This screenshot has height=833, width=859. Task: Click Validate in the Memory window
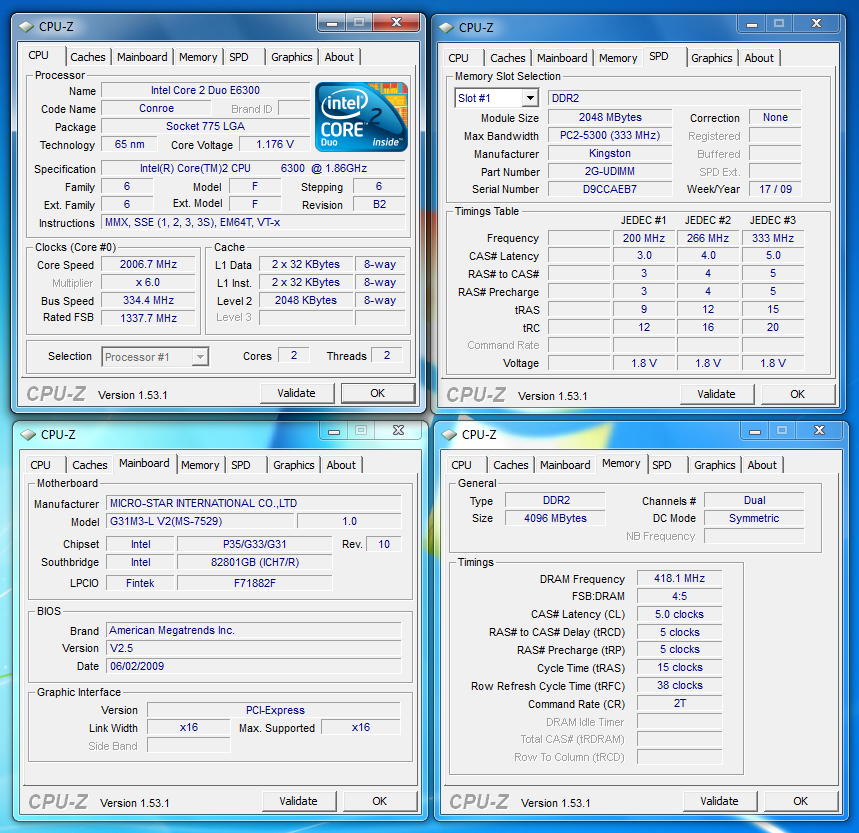pos(719,801)
